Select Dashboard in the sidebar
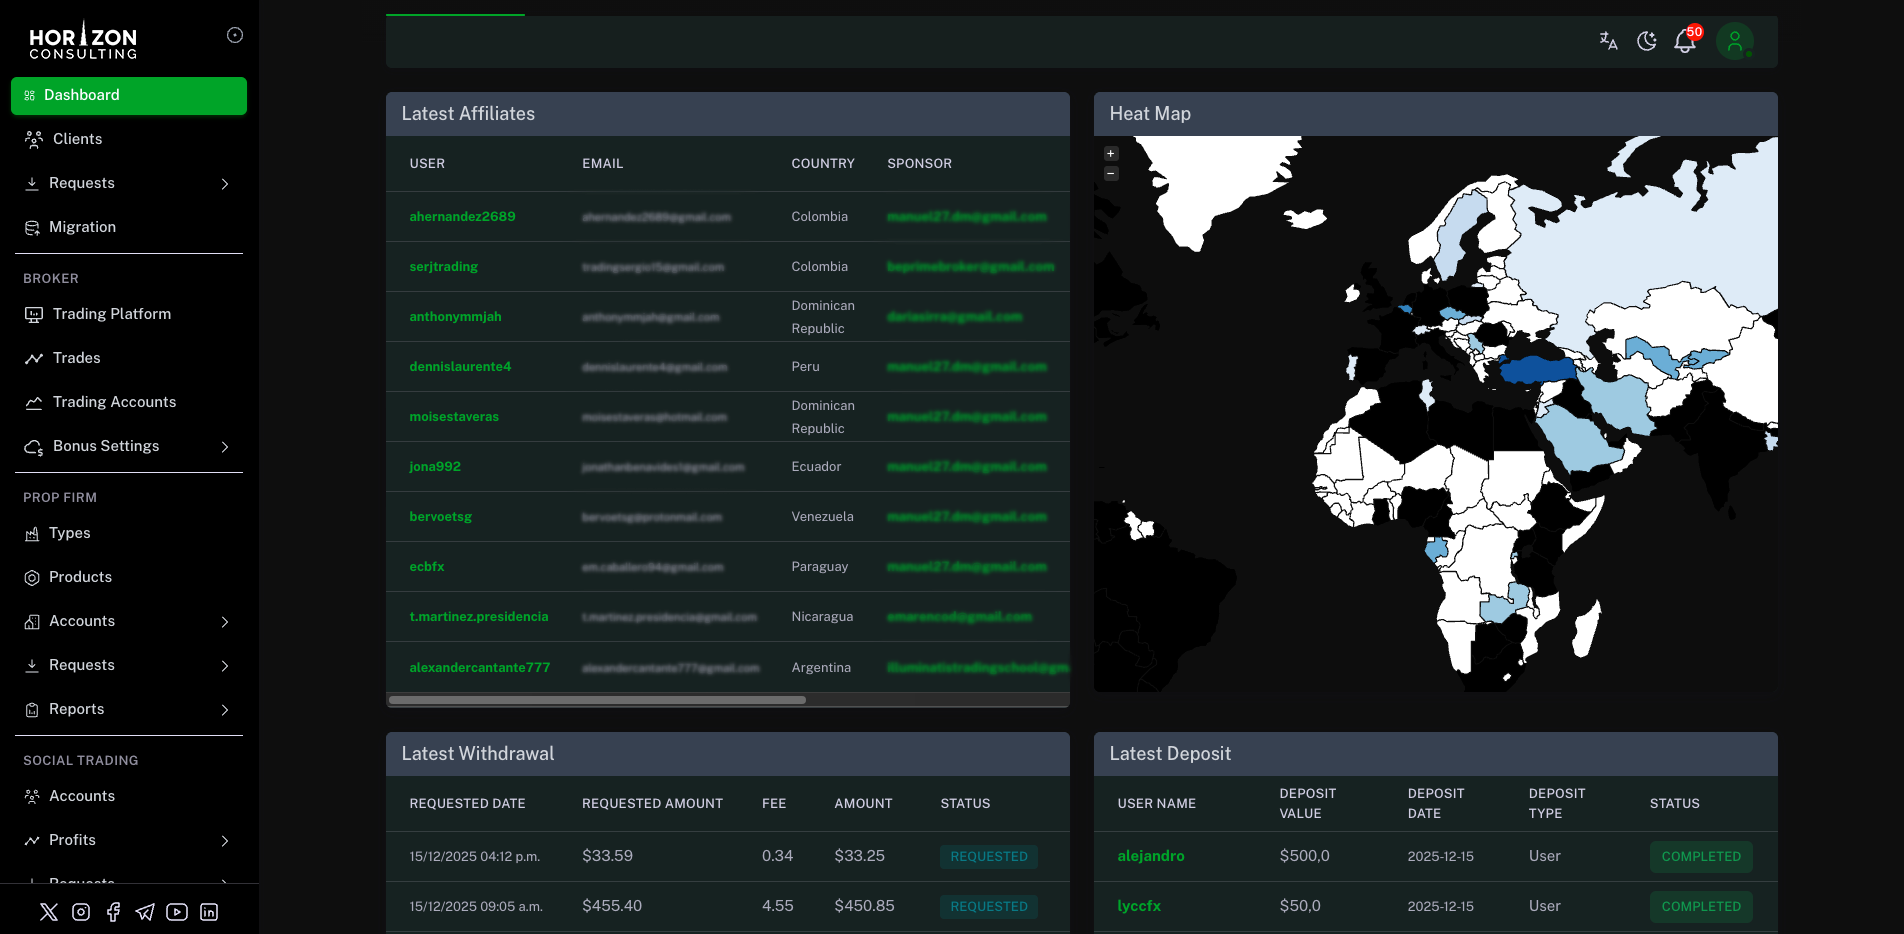 pos(128,95)
